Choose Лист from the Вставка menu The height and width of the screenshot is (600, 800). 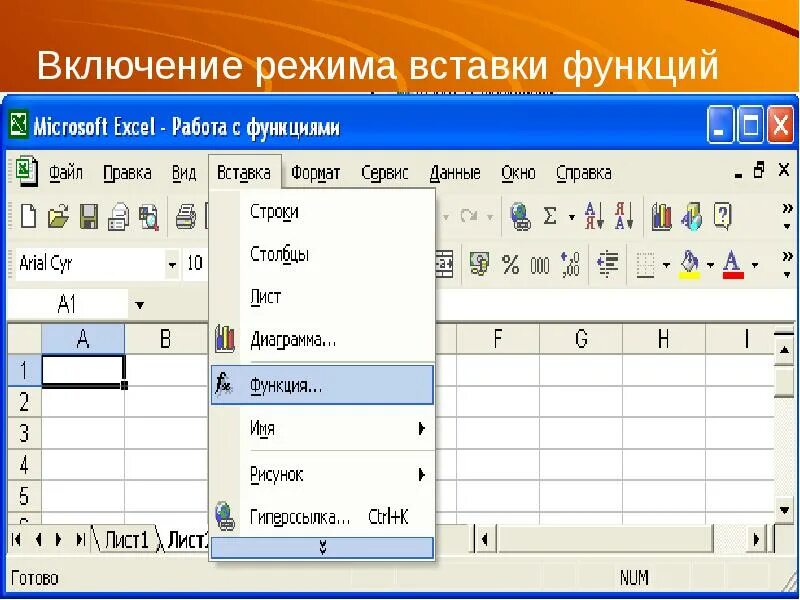click(x=322, y=296)
